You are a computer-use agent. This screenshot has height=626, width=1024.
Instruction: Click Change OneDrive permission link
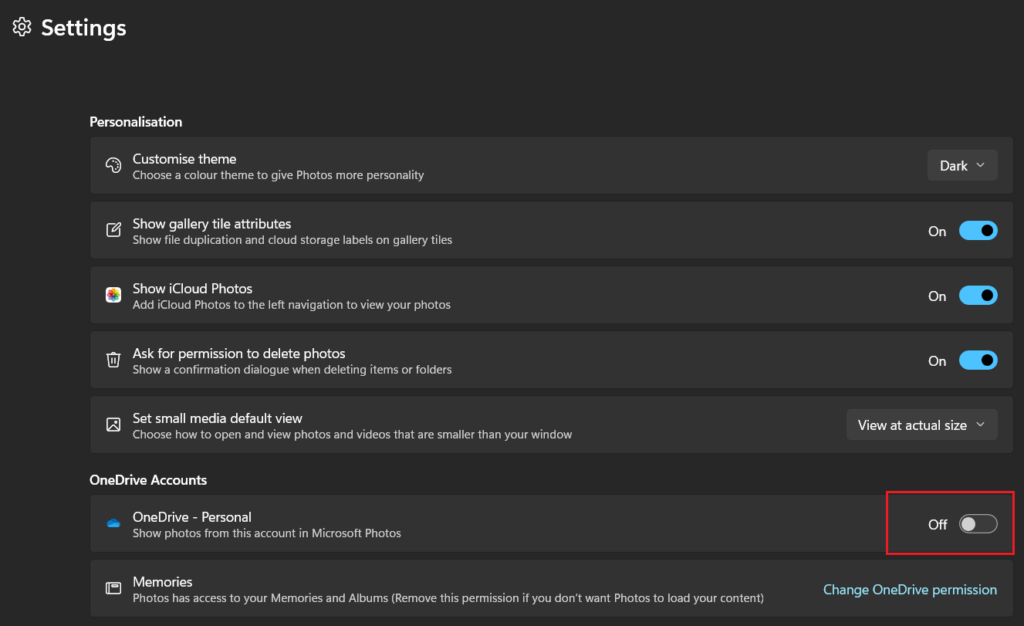click(x=910, y=589)
